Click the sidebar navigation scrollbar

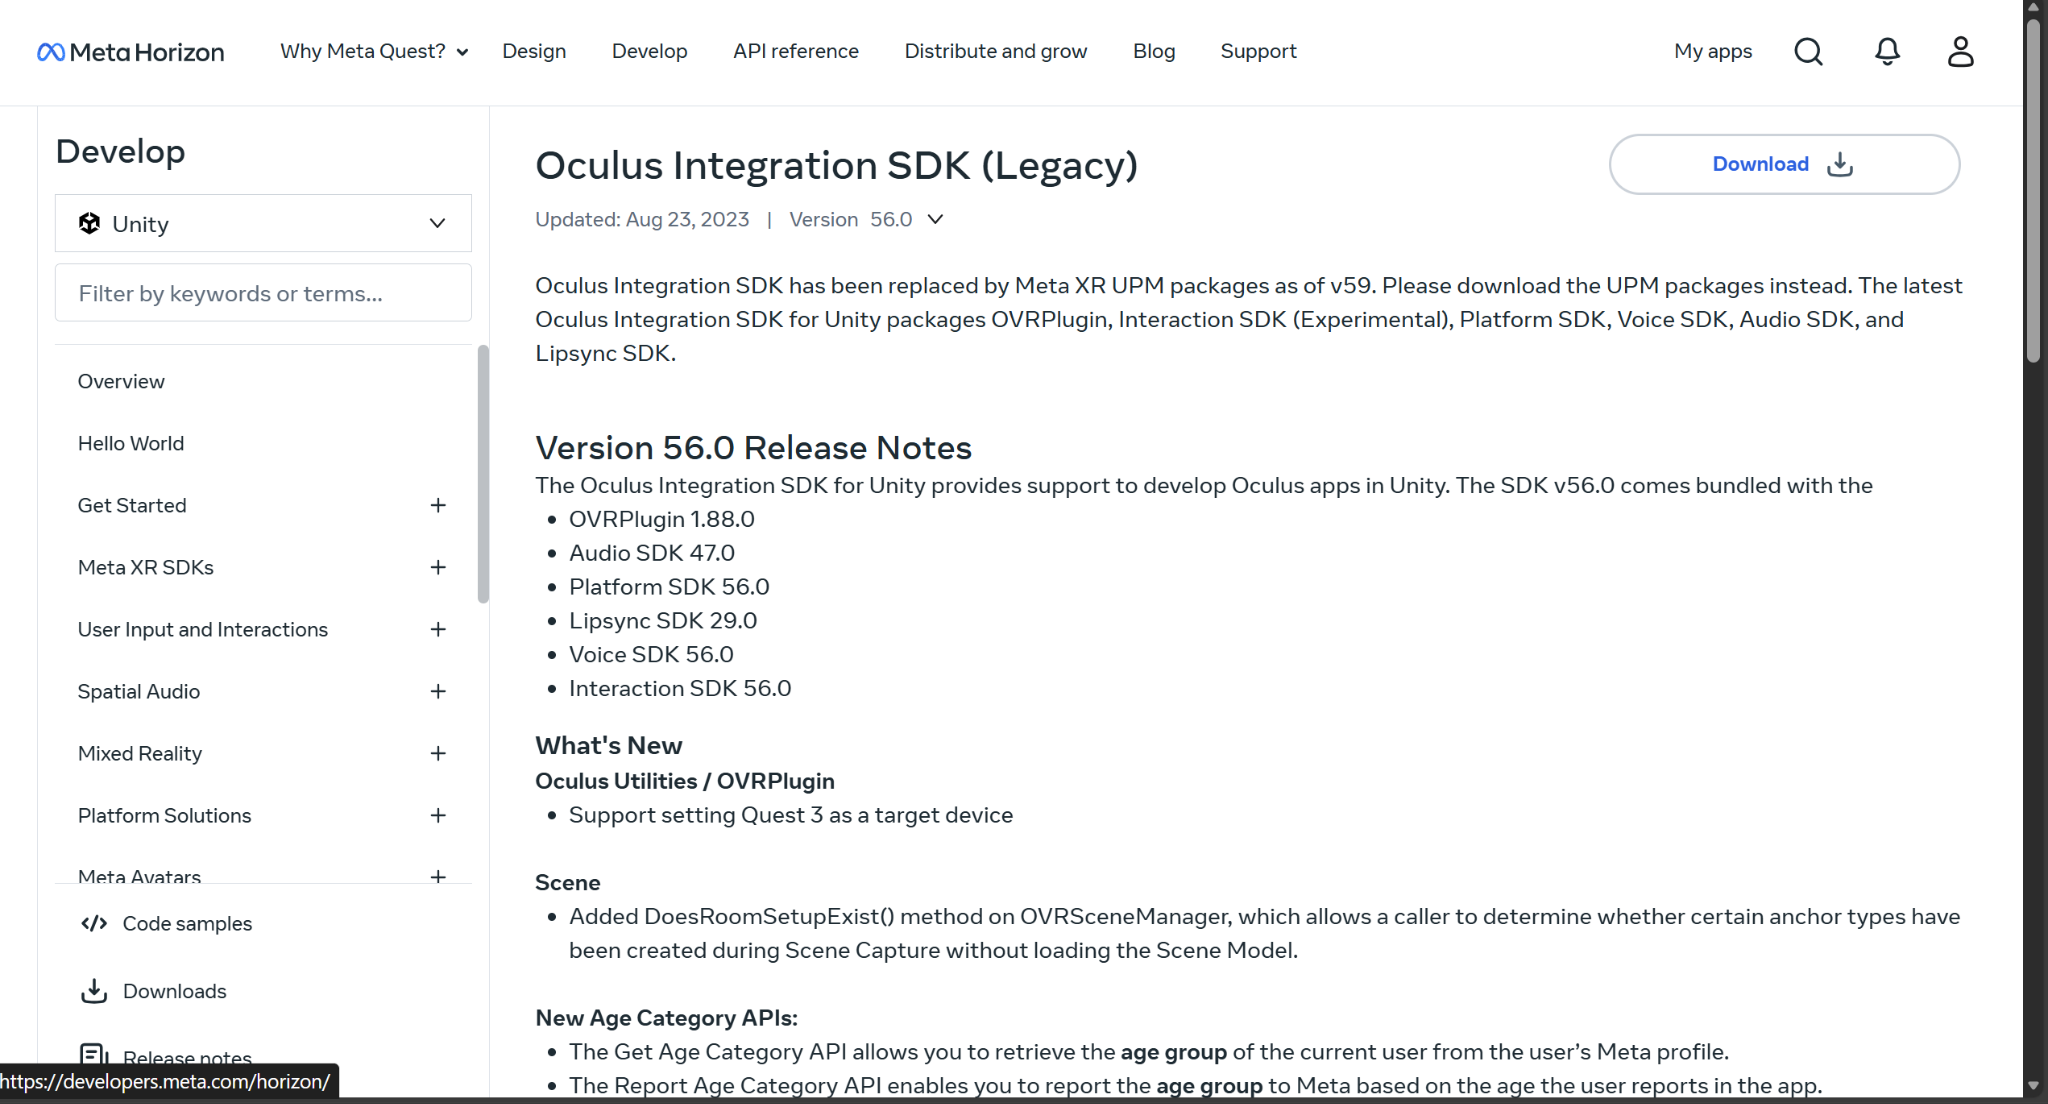click(x=483, y=475)
